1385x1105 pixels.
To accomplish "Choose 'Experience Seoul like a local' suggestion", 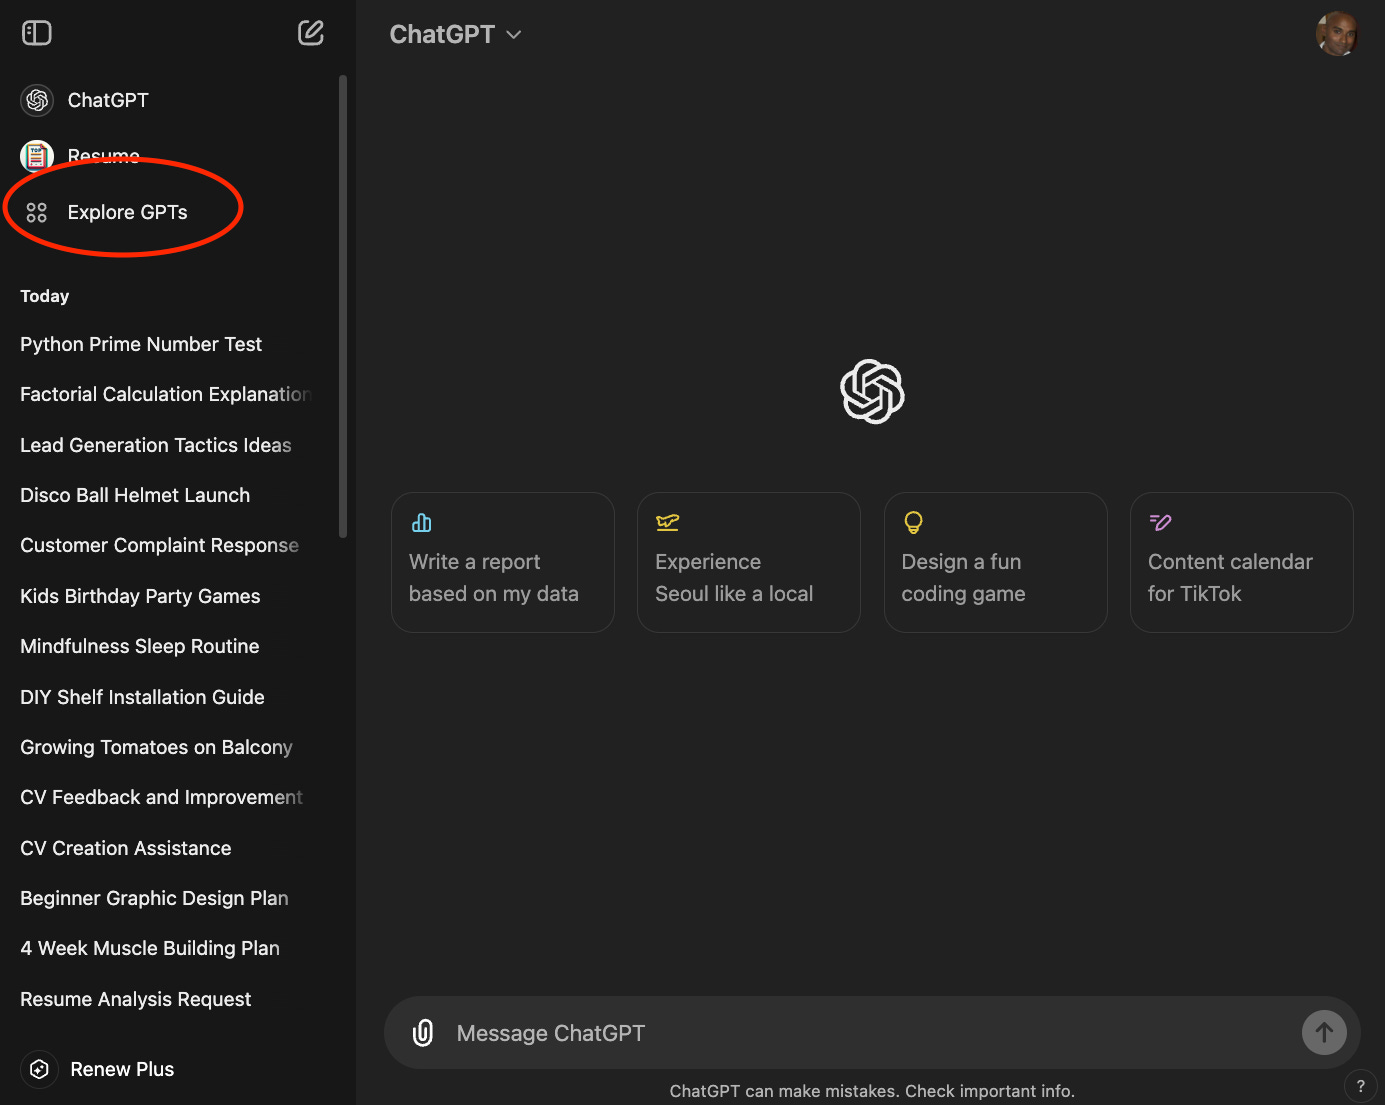I will (x=749, y=562).
